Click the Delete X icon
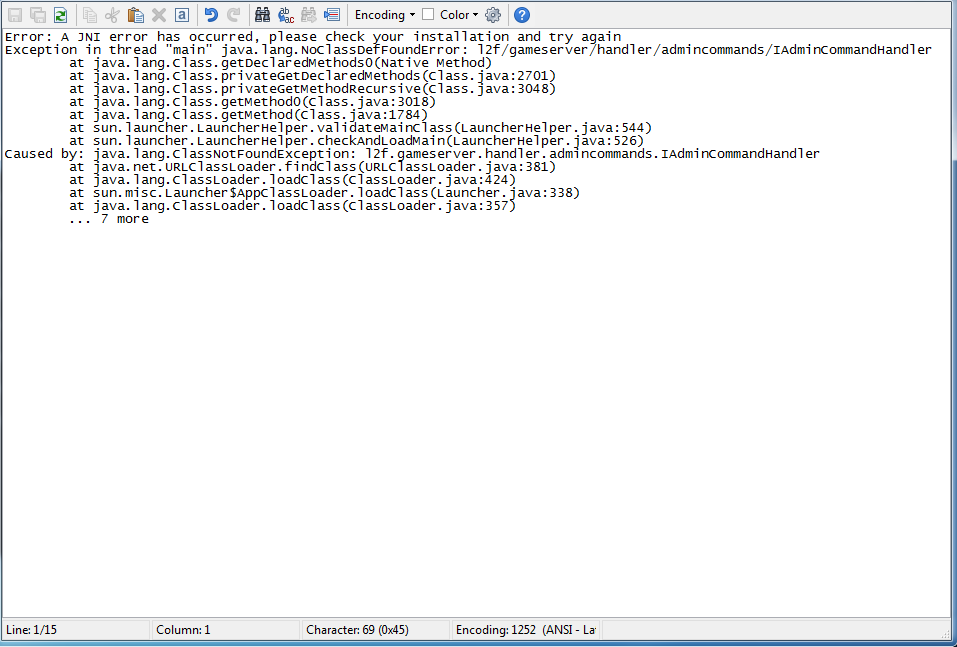Screen dimensions: 957x647 tap(159, 15)
